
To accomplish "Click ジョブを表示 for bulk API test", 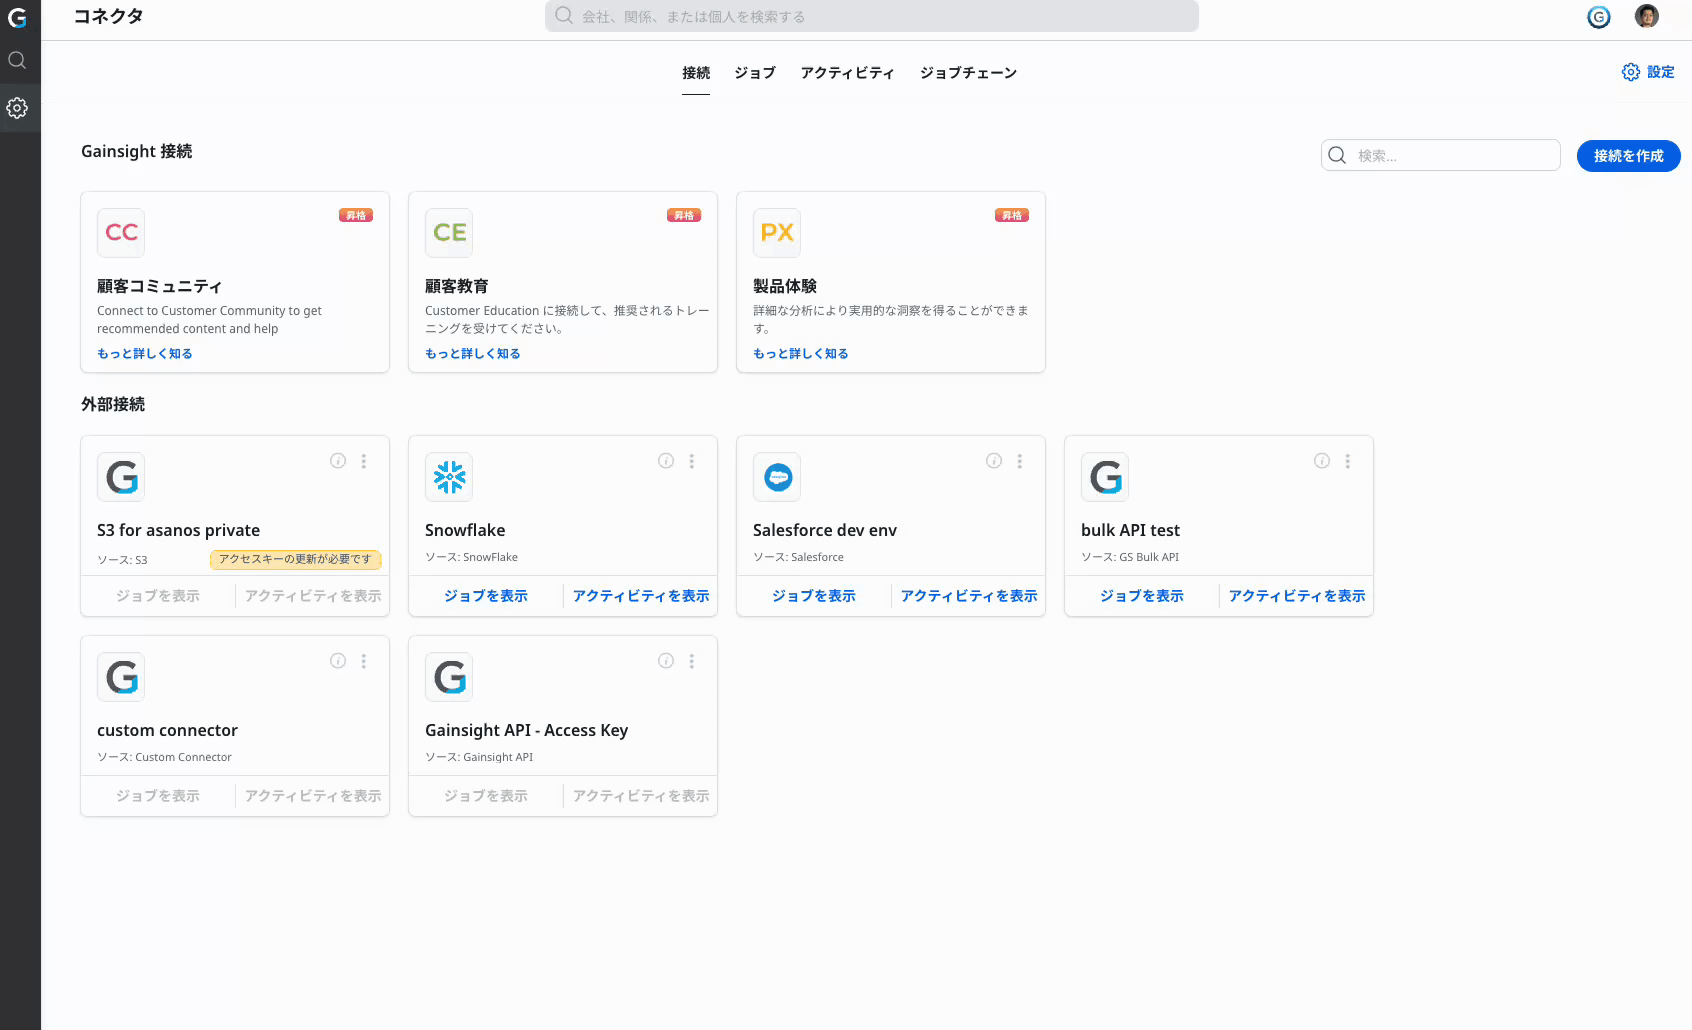I will [1142, 596].
